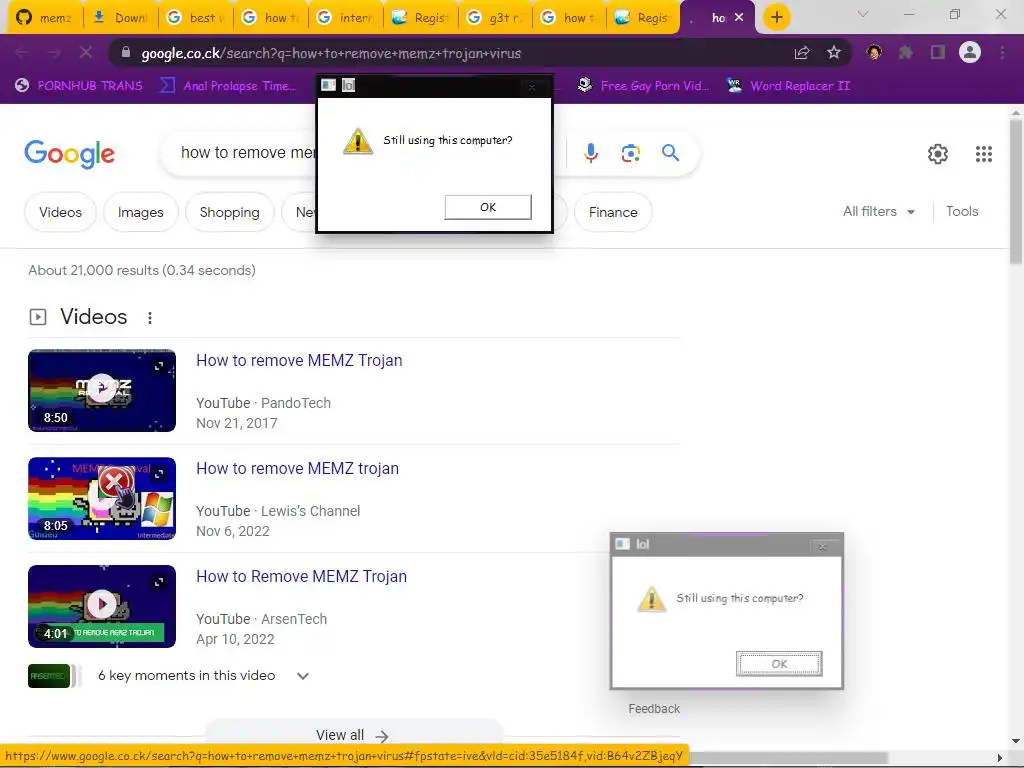Play the 8:05 video thumbnail
This screenshot has width=1024, height=768.
coord(102,498)
